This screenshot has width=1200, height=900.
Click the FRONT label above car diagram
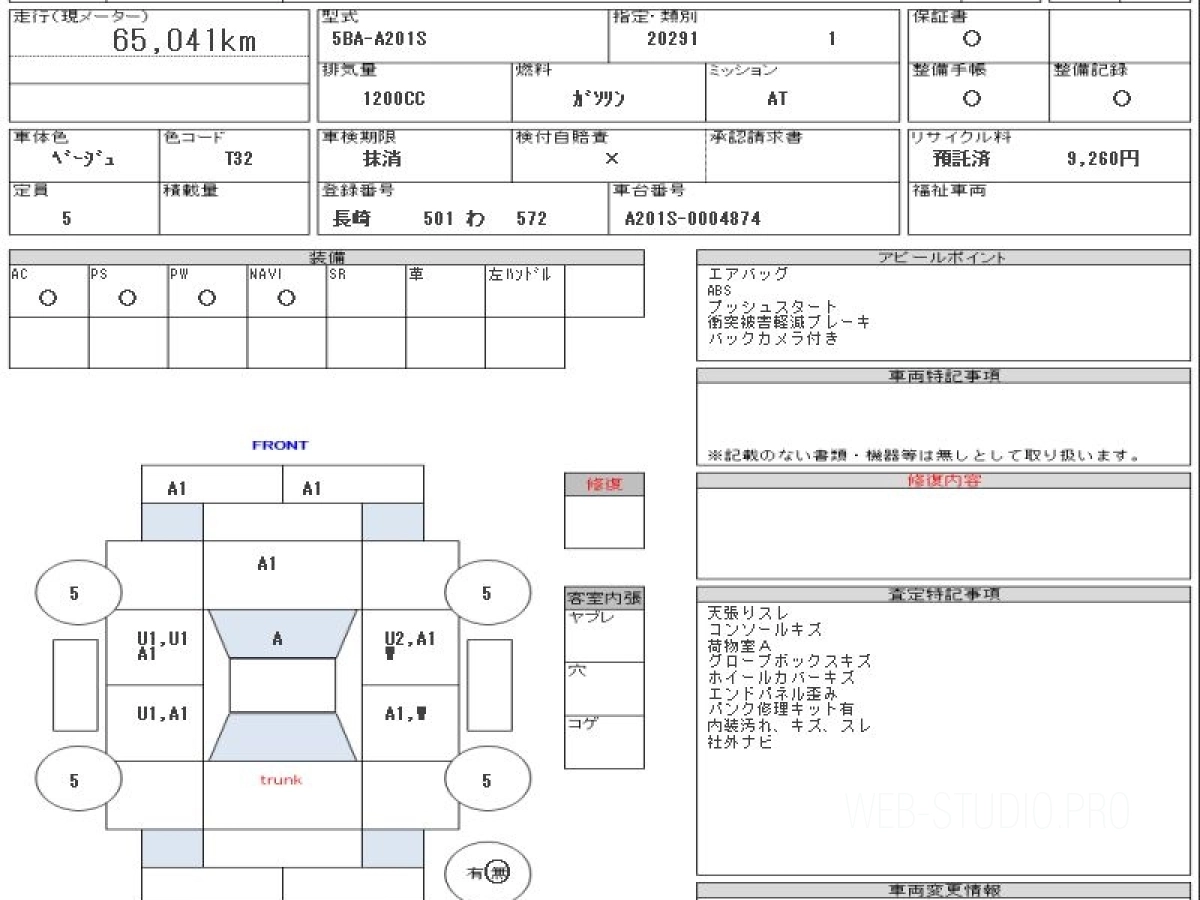pyautogui.click(x=280, y=445)
